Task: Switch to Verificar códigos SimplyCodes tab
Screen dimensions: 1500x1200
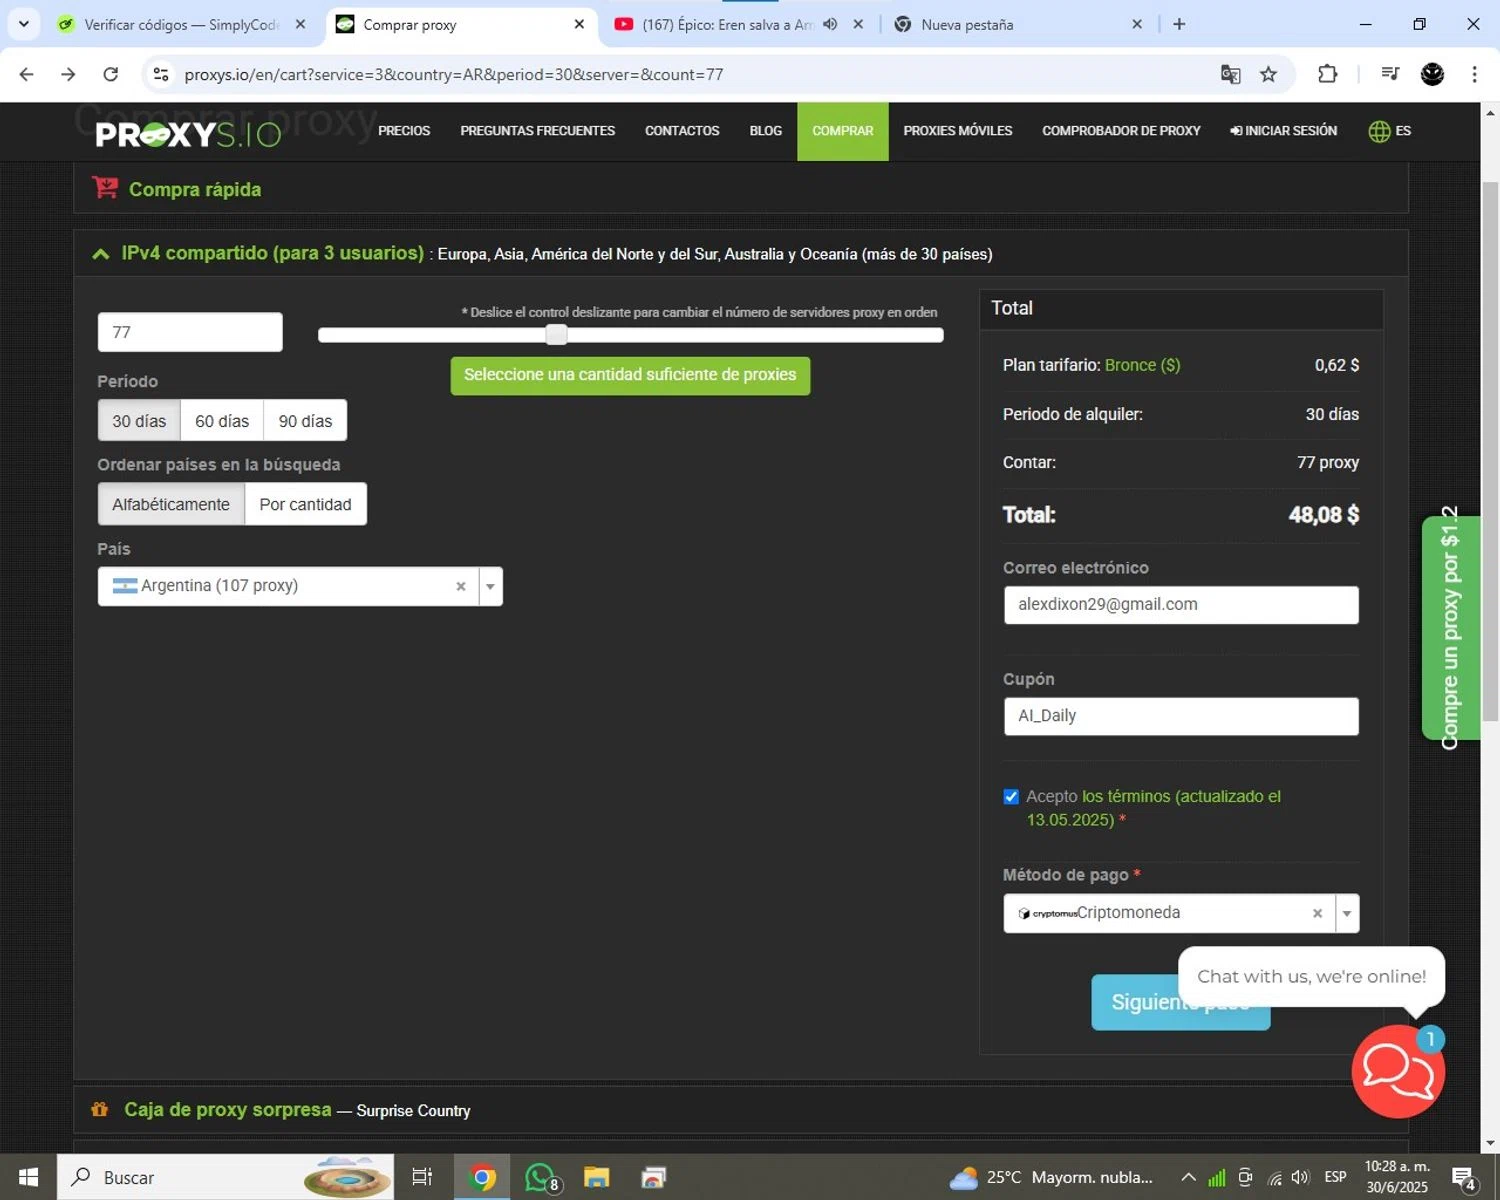Action: tap(182, 24)
